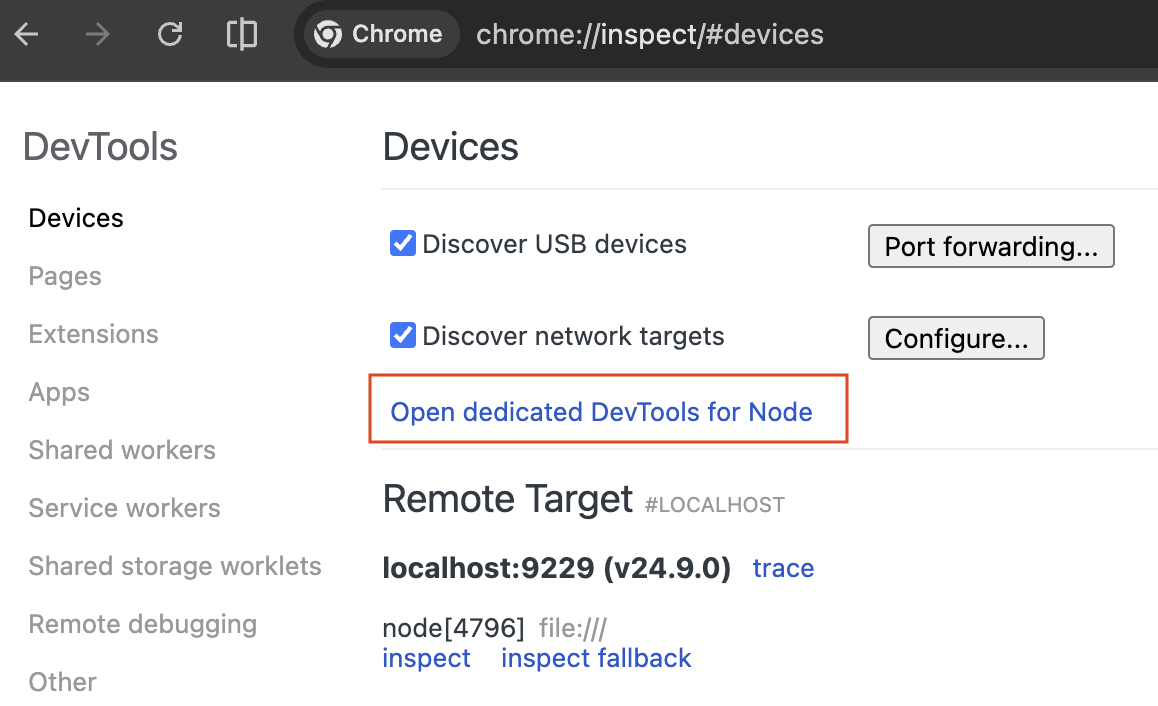Click the browser forward arrow
The image size is (1158, 706).
(98, 35)
